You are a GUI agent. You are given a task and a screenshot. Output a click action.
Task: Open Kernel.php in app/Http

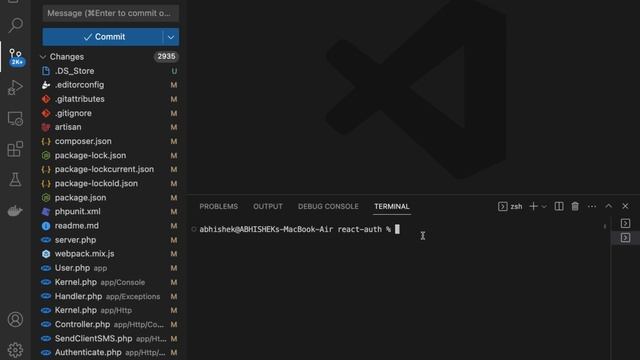(109, 310)
